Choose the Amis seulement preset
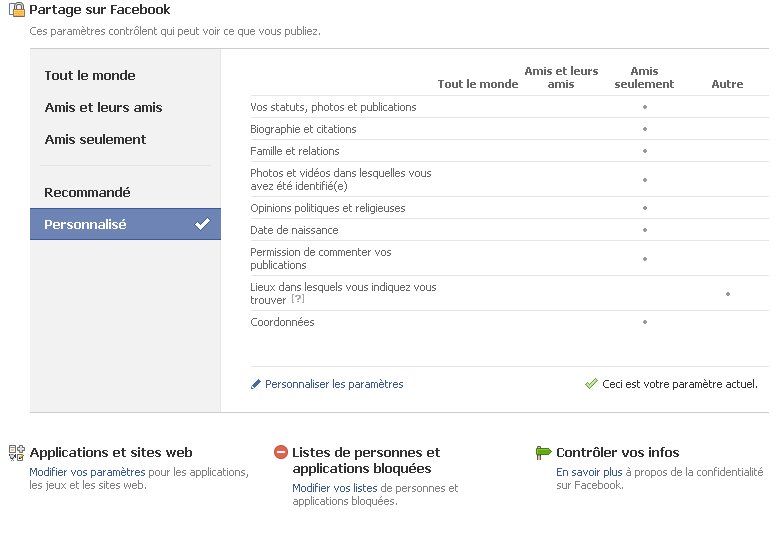The height and width of the screenshot is (543, 782). pyautogui.click(x=95, y=139)
